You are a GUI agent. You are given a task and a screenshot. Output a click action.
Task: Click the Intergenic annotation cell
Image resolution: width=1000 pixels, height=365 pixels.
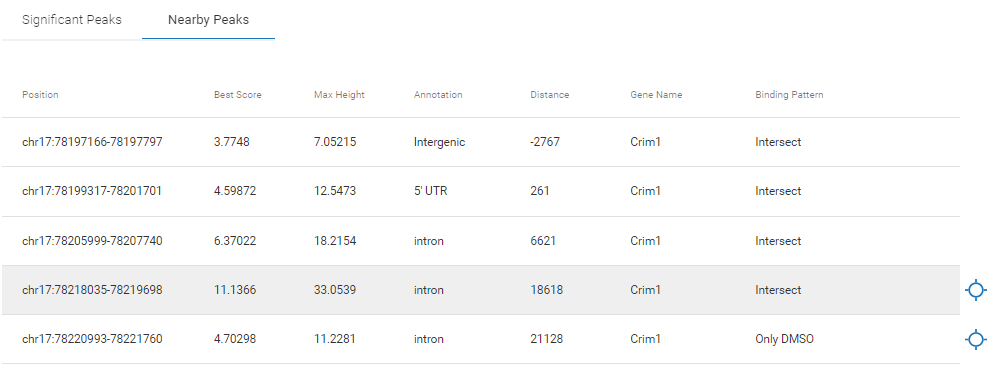pos(439,142)
